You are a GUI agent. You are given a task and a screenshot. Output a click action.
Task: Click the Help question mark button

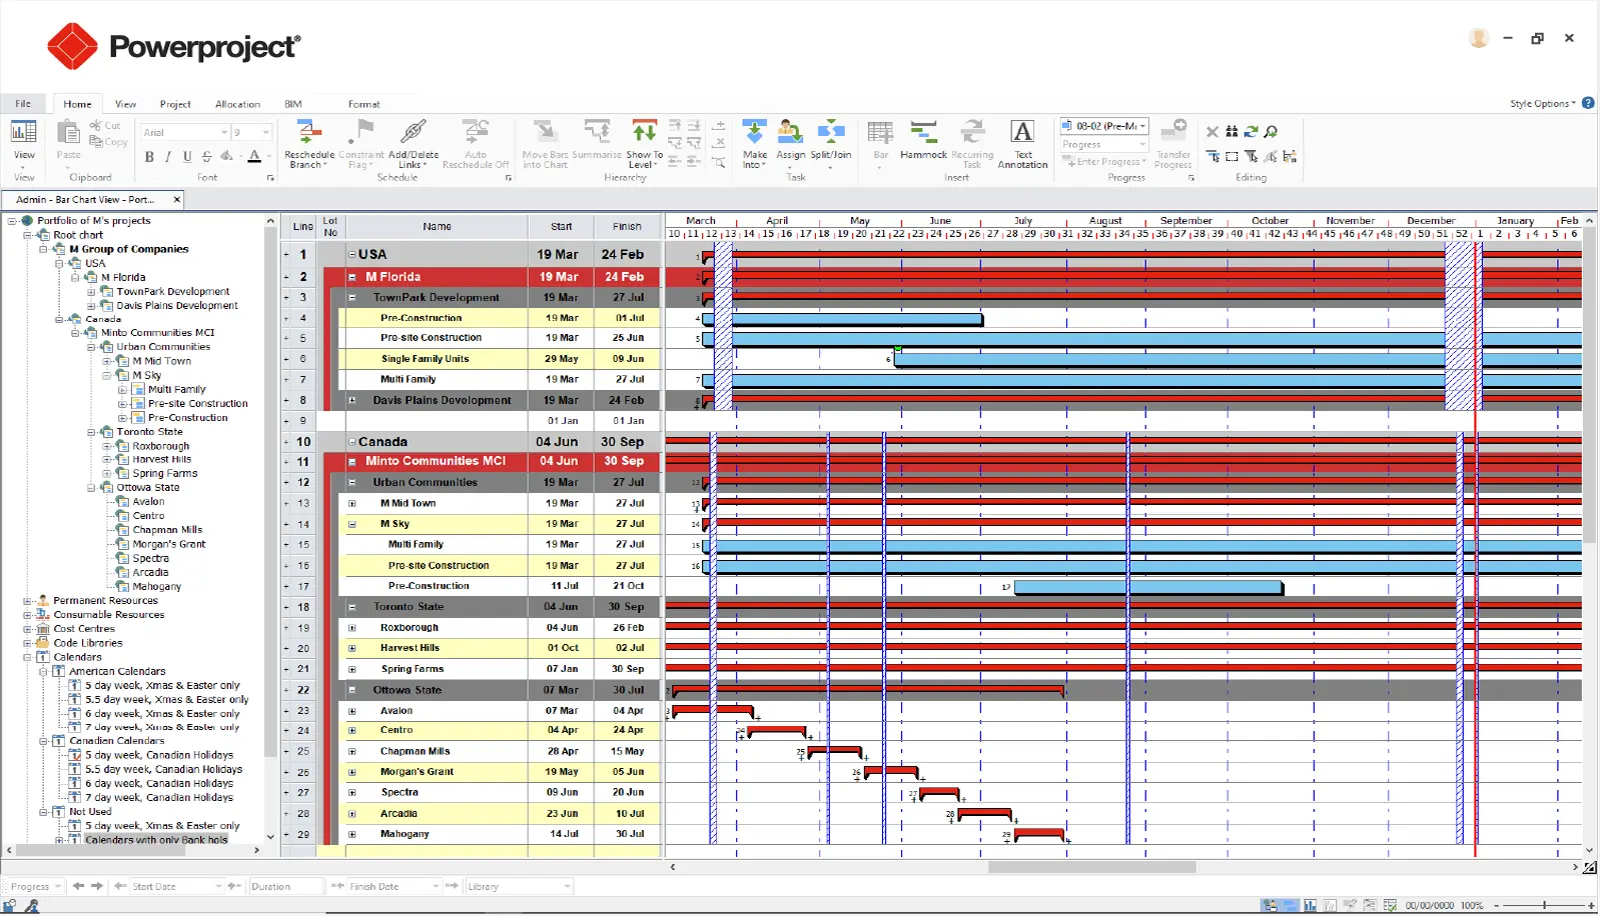(x=1588, y=102)
